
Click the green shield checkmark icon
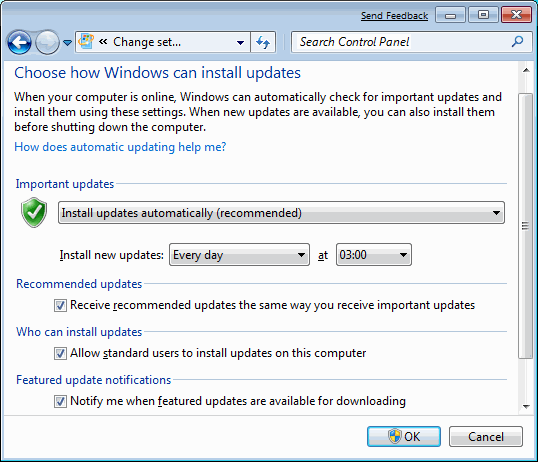coord(34,212)
